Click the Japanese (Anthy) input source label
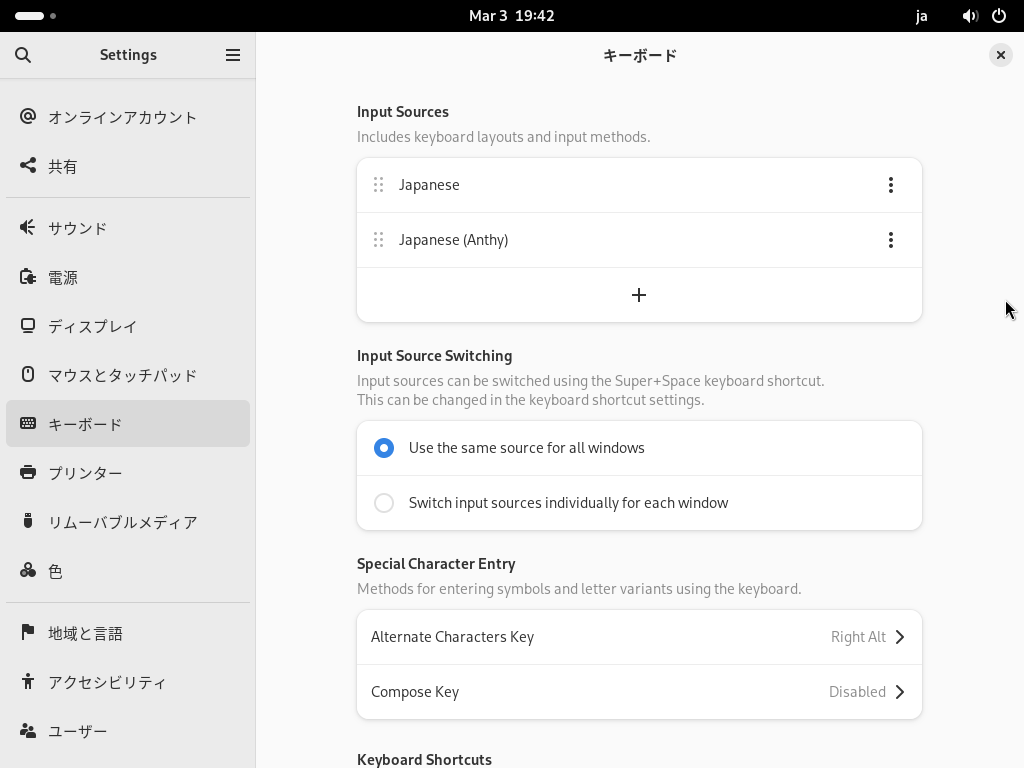This screenshot has width=1024, height=768. (453, 240)
